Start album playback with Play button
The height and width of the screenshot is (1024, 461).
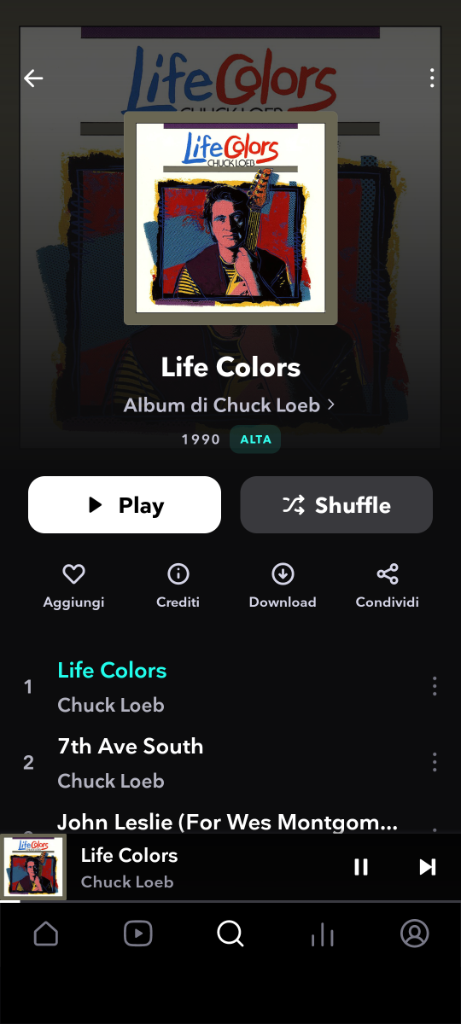coord(125,505)
